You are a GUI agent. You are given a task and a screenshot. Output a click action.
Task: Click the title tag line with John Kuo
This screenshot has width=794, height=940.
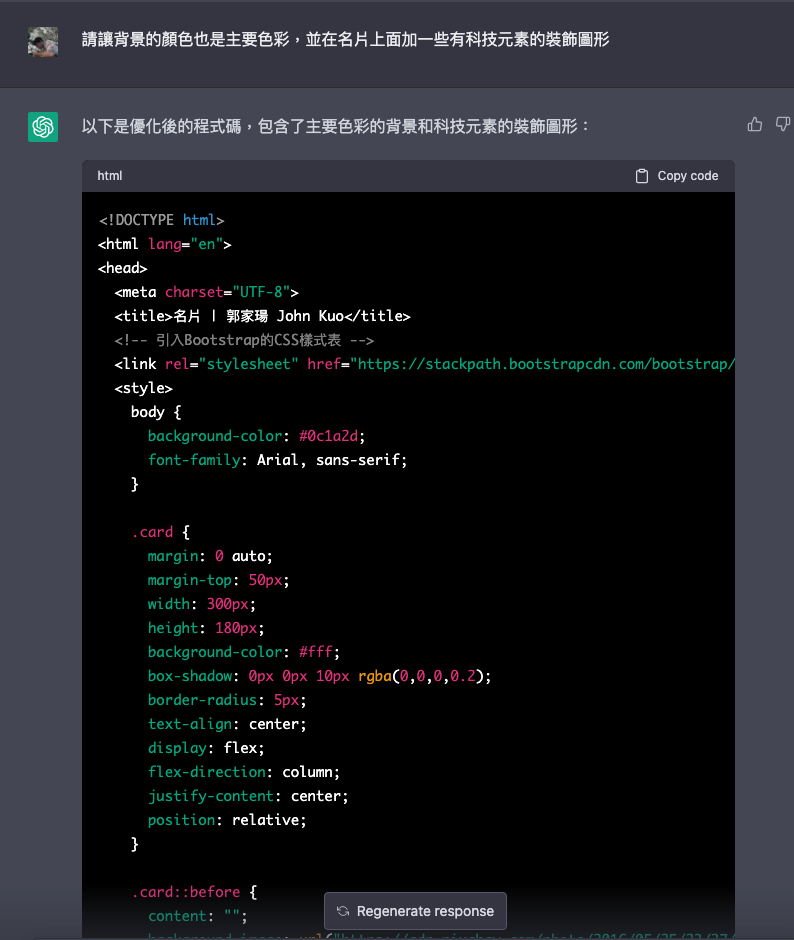tap(262, 316)
